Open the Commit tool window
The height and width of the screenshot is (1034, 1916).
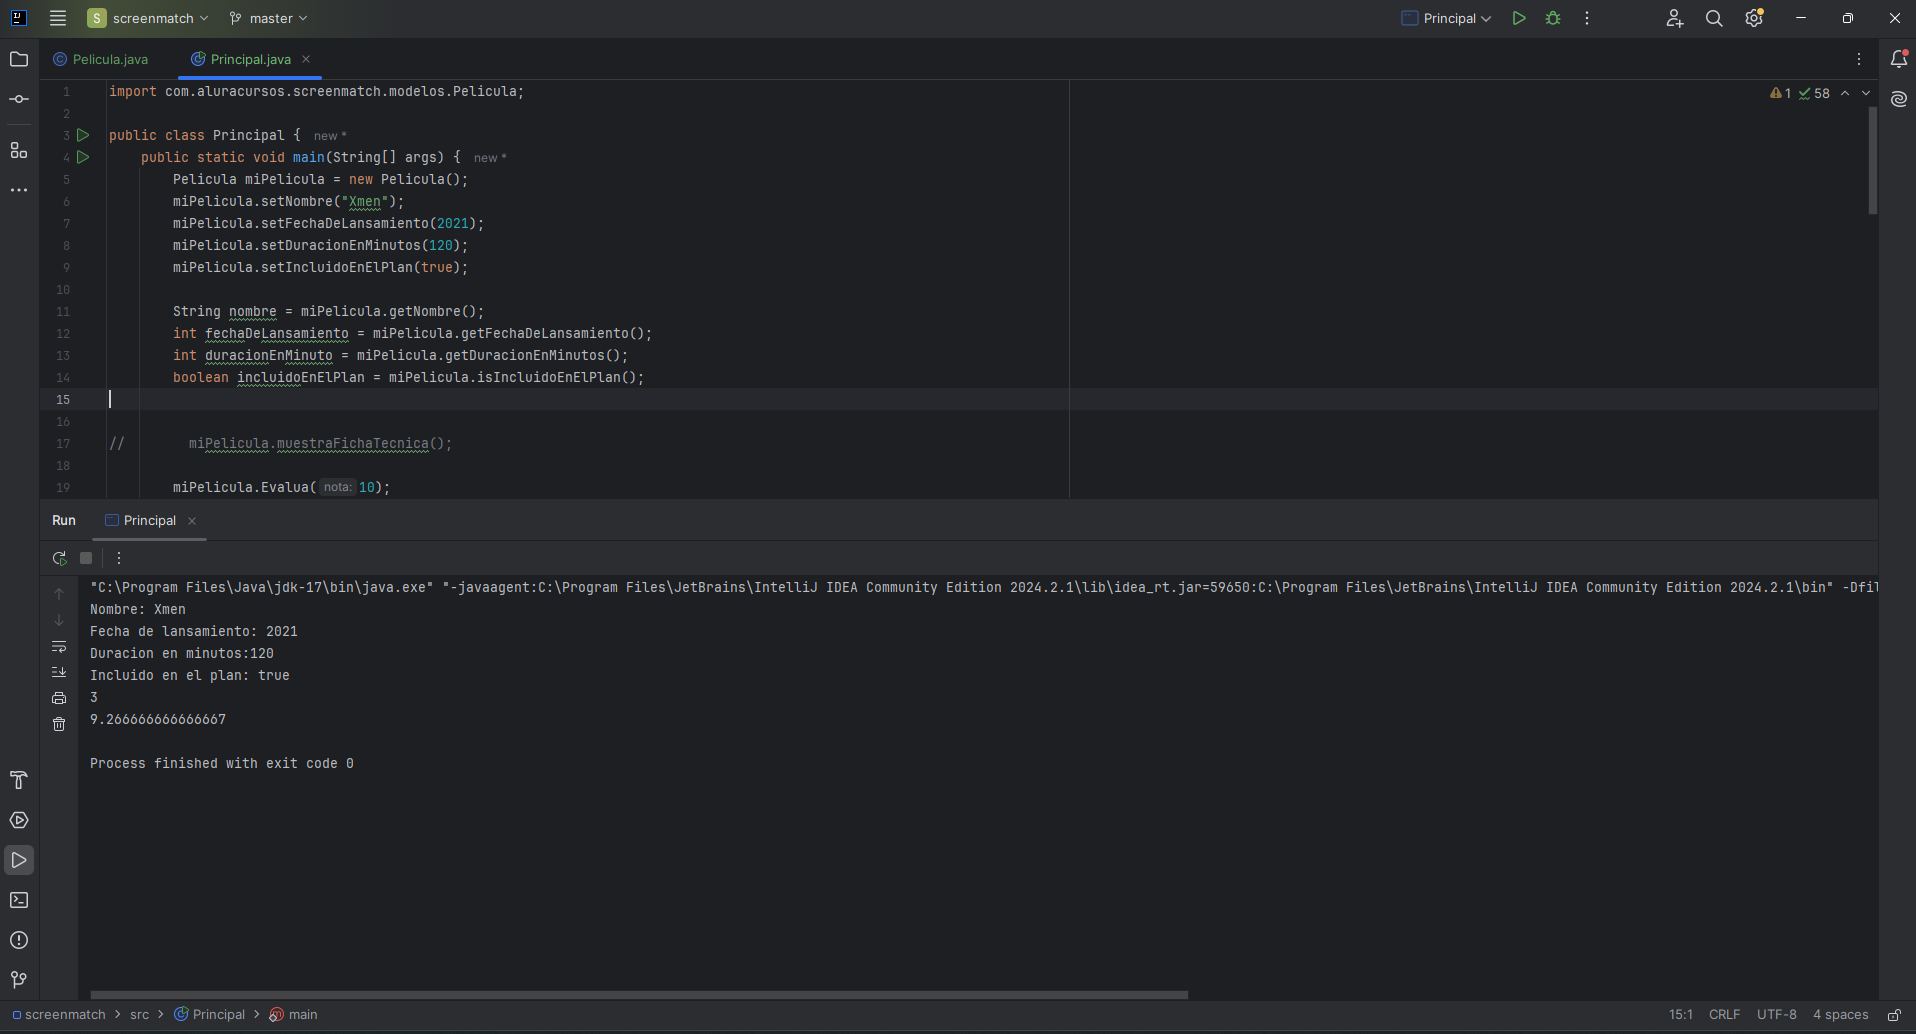19,99
